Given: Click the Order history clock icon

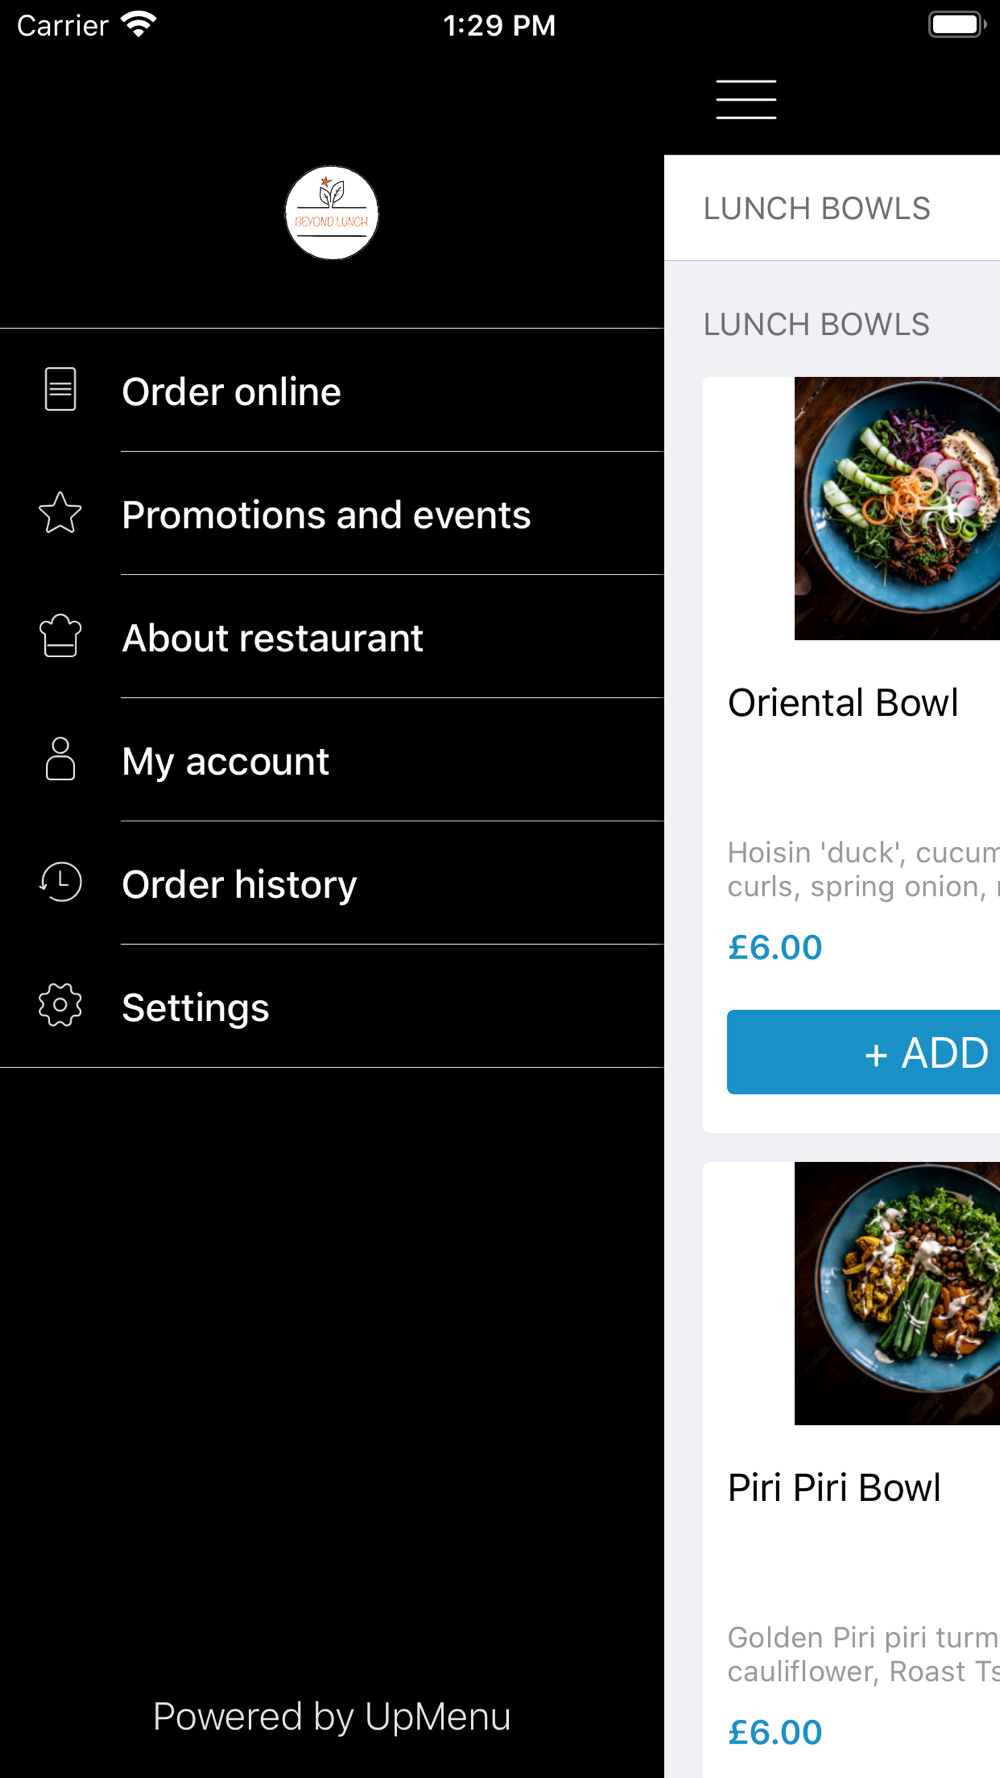Looking at the screenshot, I should pyautogui.click(x=60, y=882).
